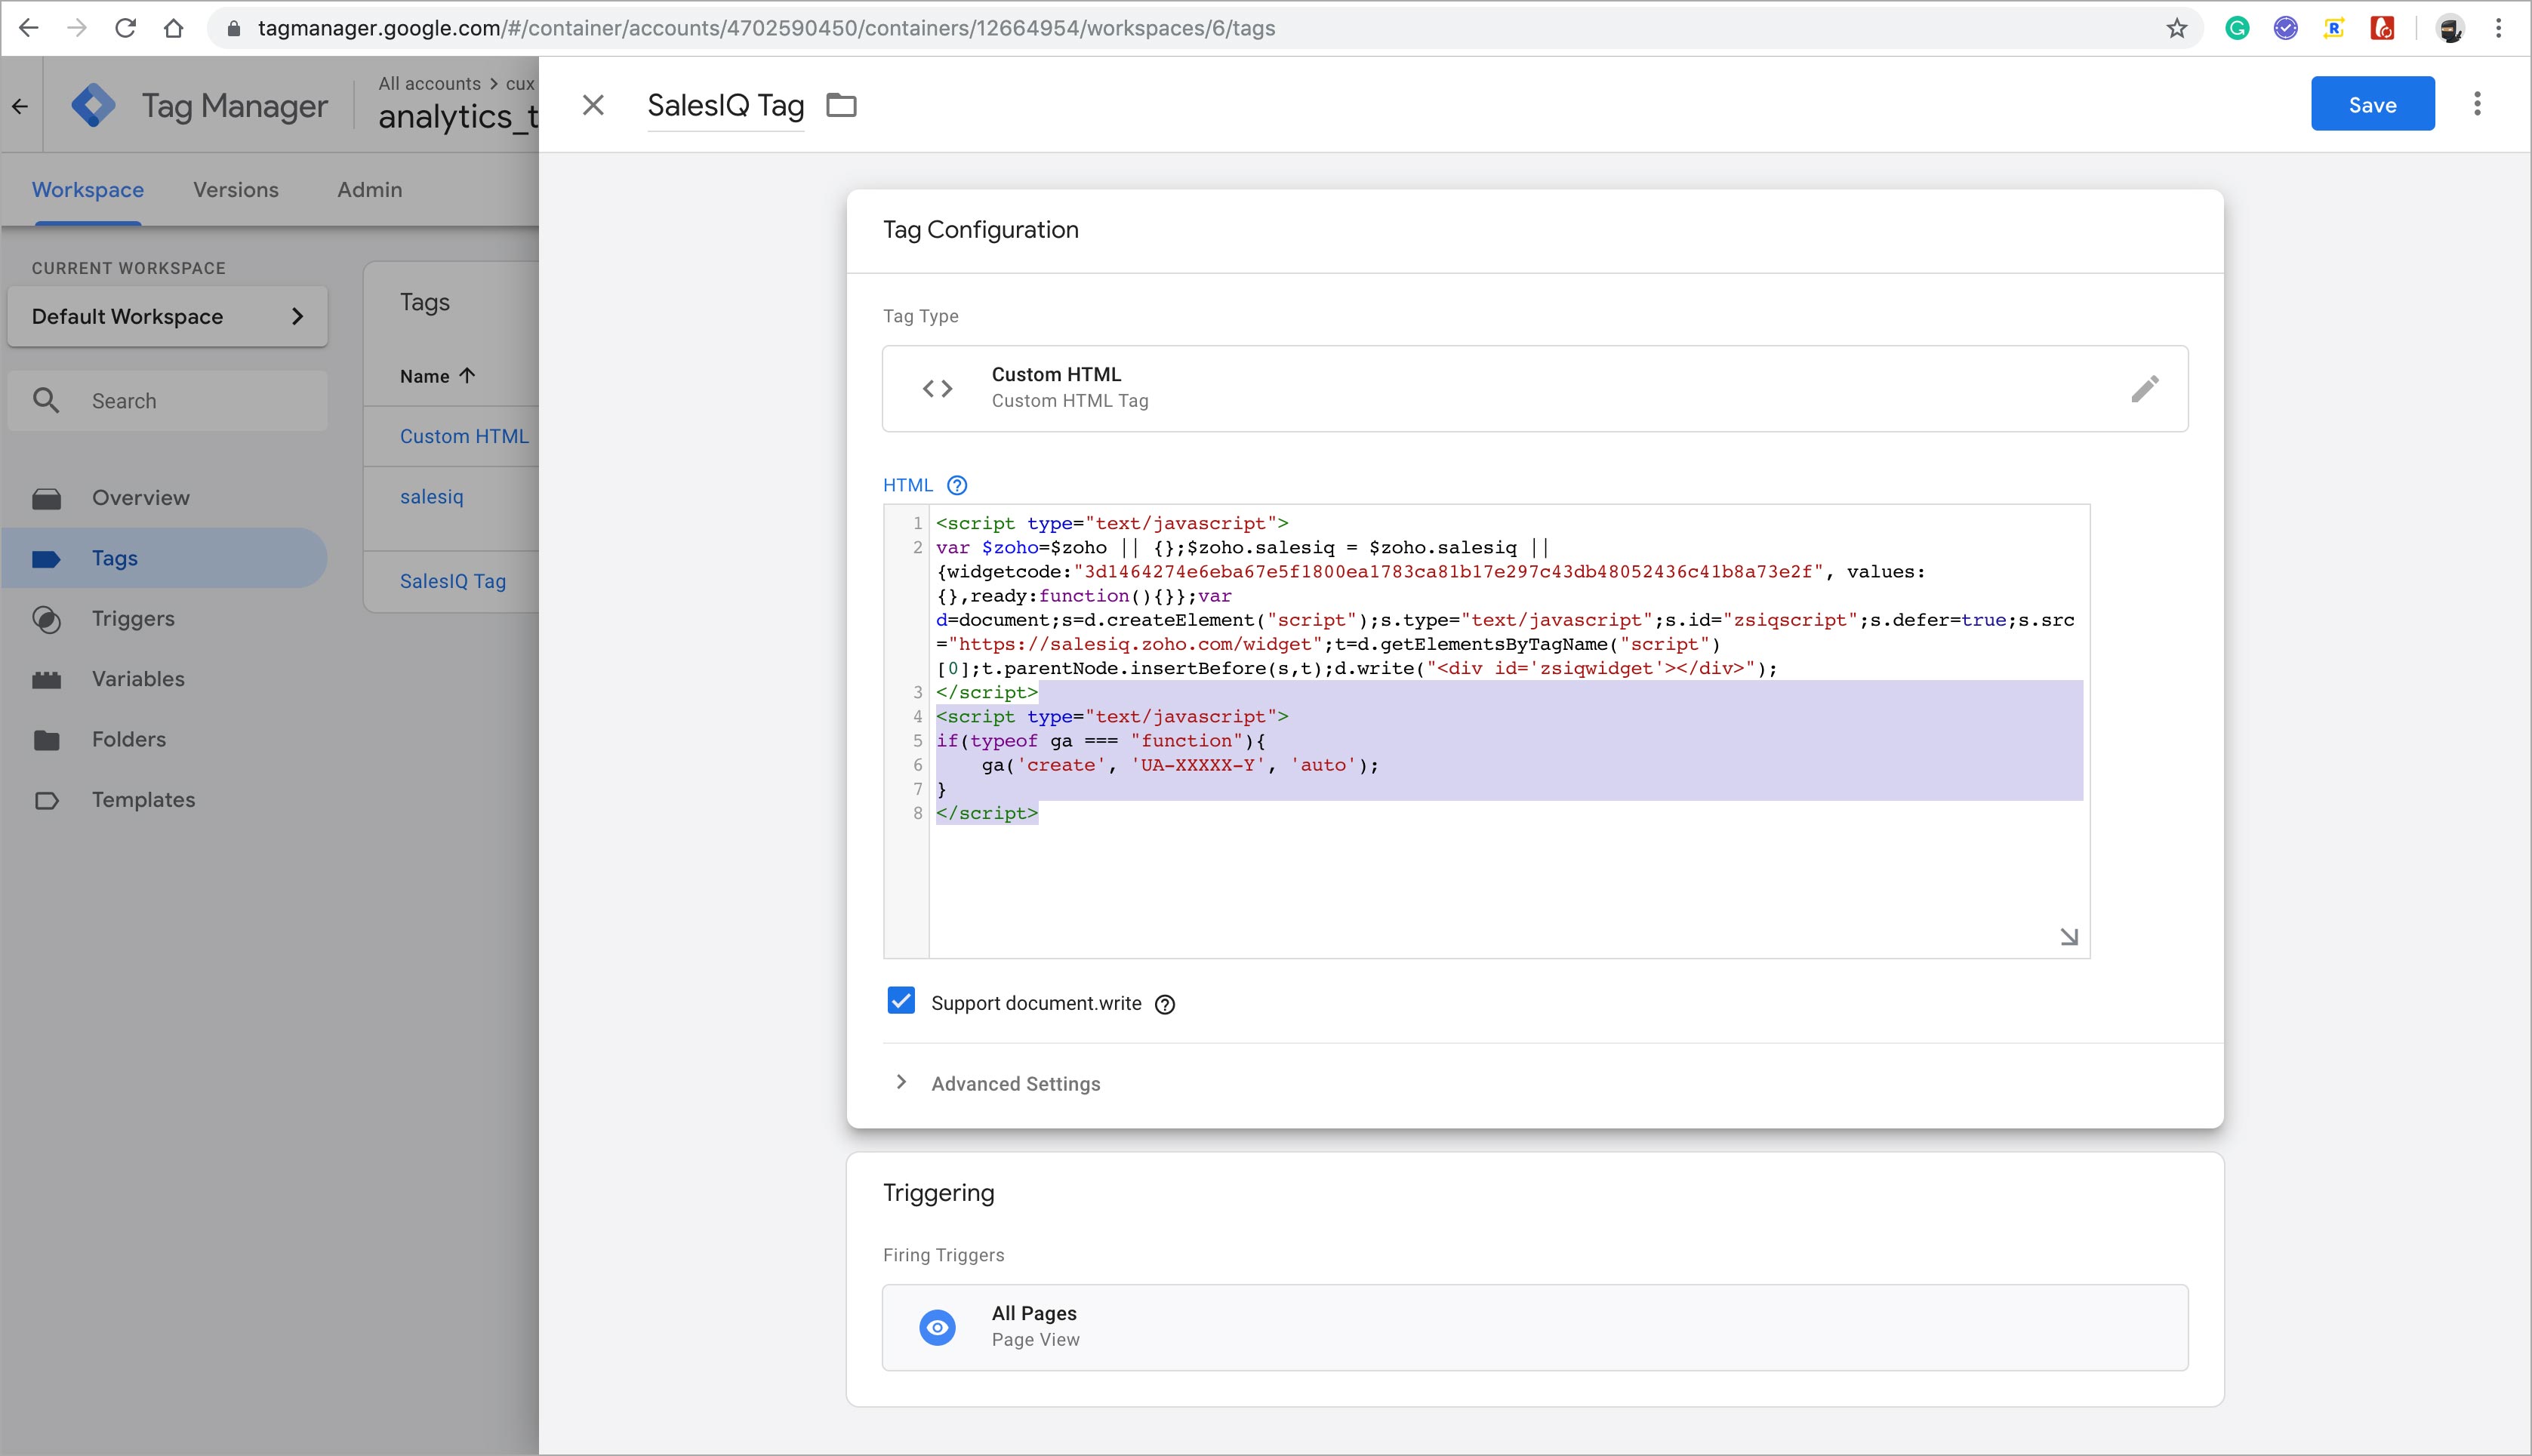
Task: Open the HTML field help icon
Action: [957, 485]
